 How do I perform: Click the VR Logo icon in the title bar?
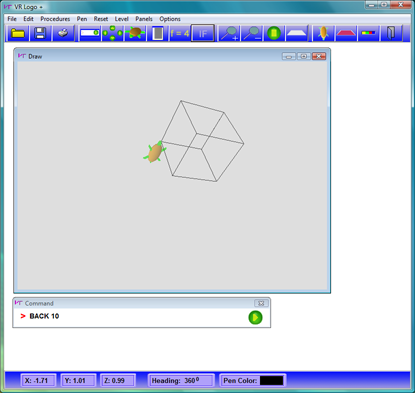click(8, 6)
